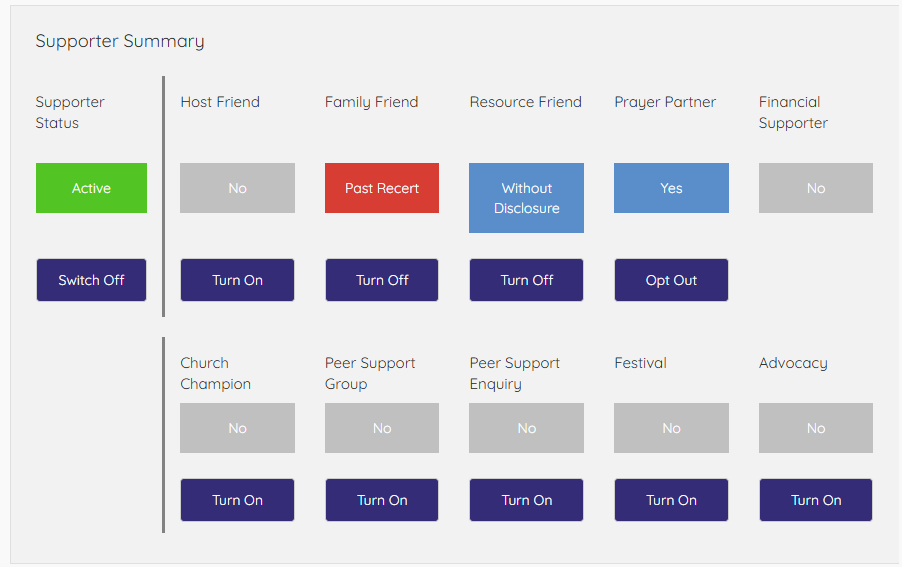Turn Off the Resource Friend status
This screenshot has height=567, width=902.
(x=526, y=280)
